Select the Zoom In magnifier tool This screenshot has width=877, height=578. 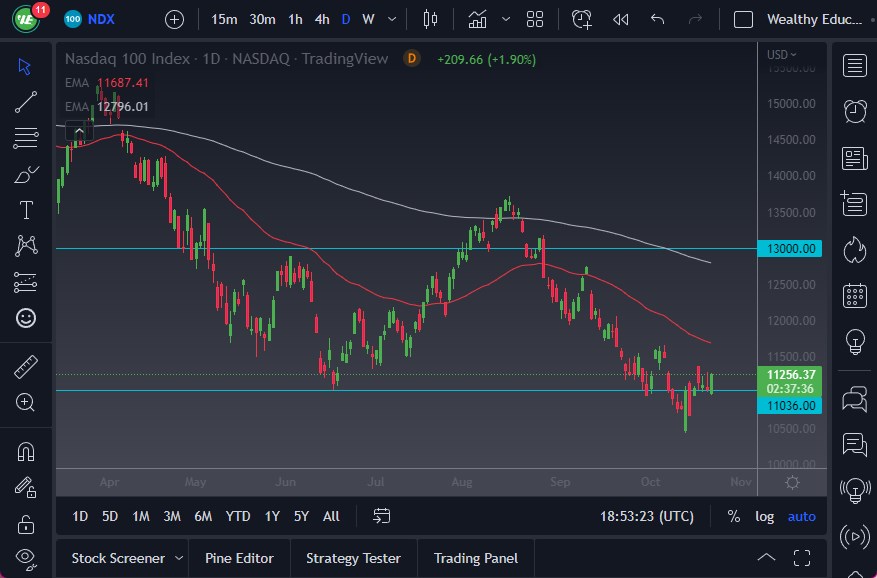point(26,403)
